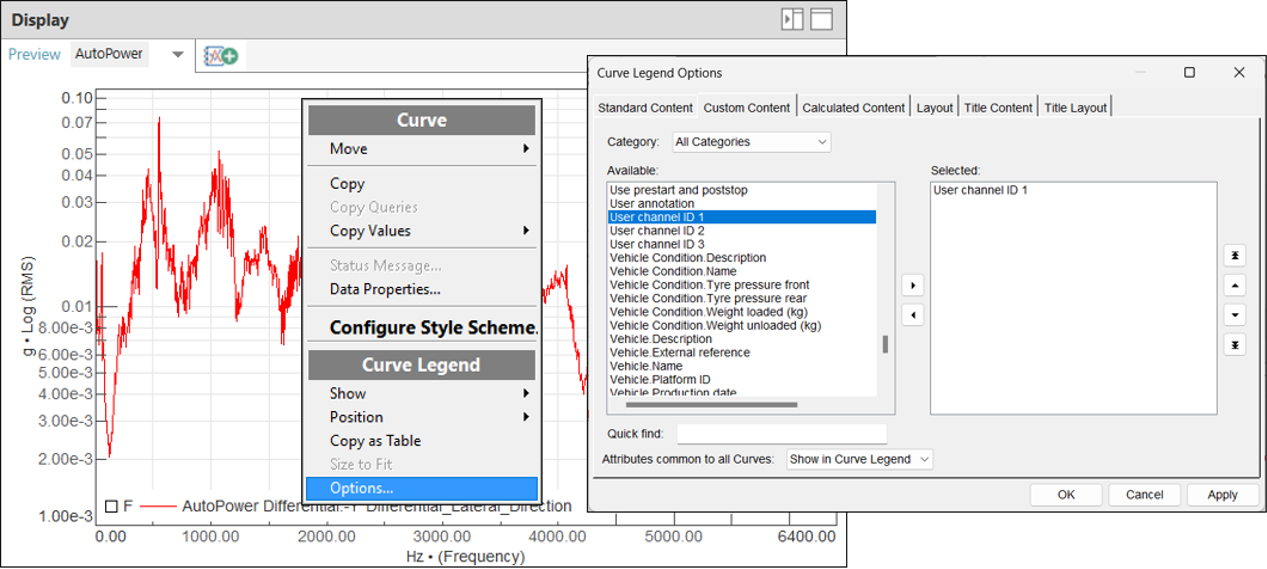Move selected item to top of list
1267x569 pixels.
1235,256
